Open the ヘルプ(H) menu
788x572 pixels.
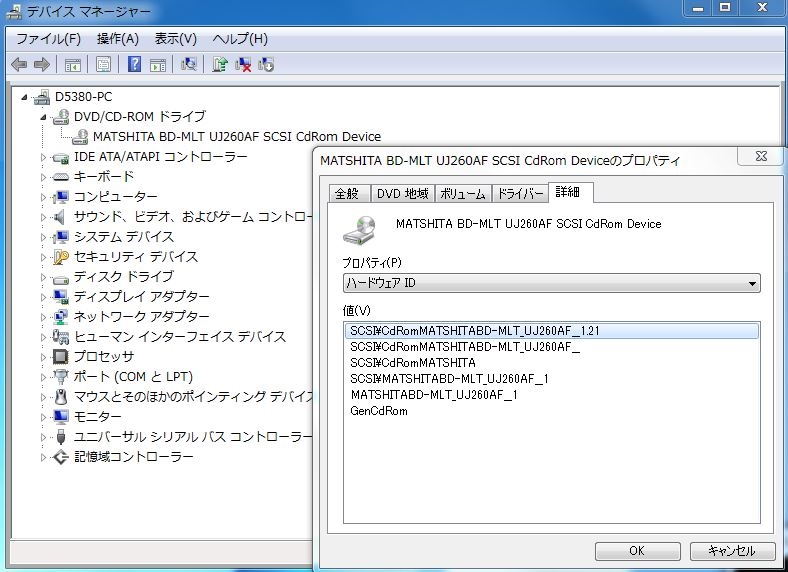[240, 39]
